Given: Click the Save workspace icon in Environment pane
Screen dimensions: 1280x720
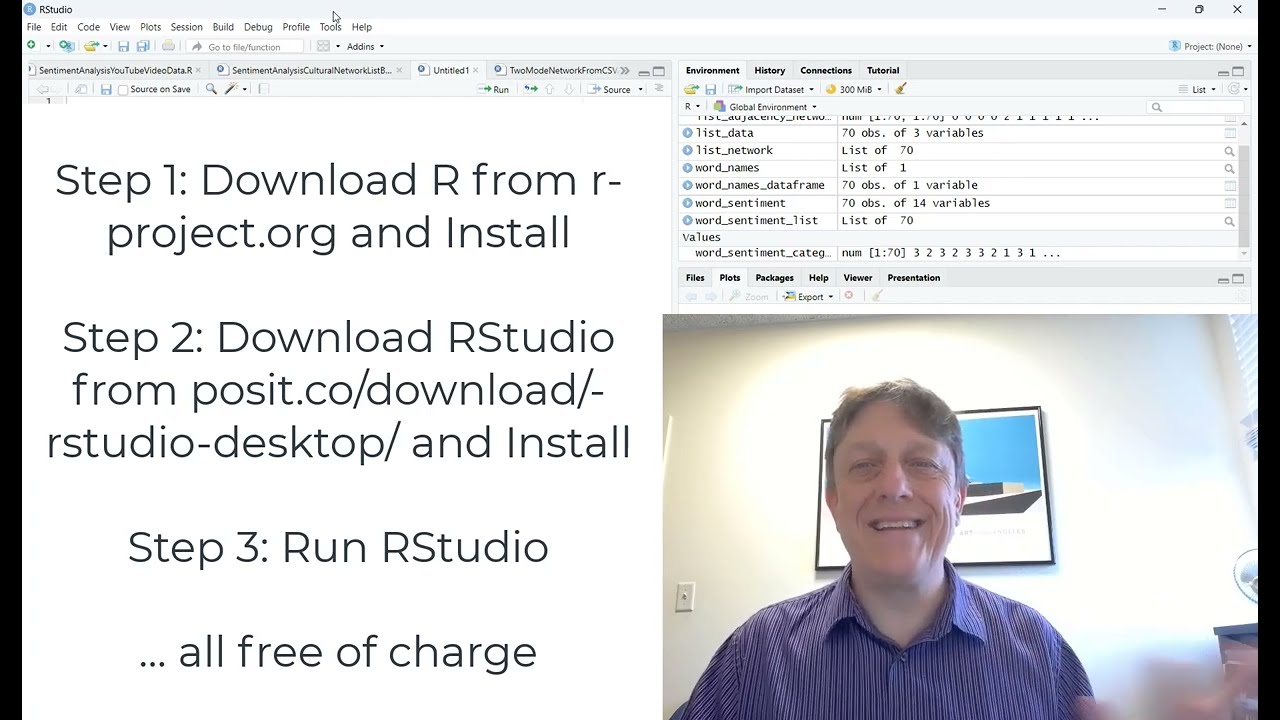Looking at the screenshot, I should [x=711, y=89].
